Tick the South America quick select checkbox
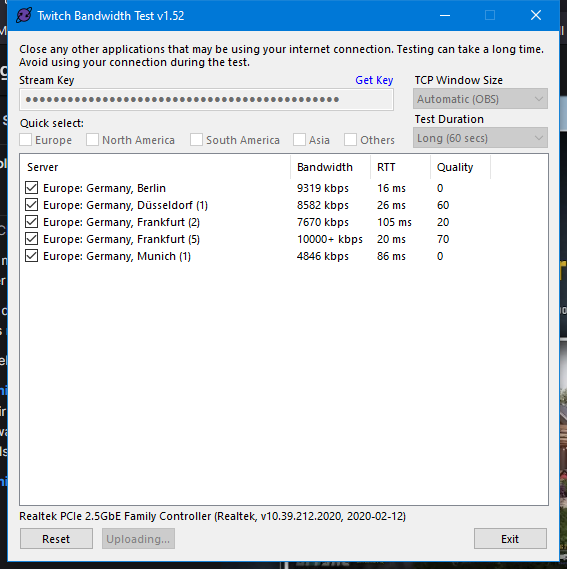This screenshot has width=567, height=569. [196, 140]
